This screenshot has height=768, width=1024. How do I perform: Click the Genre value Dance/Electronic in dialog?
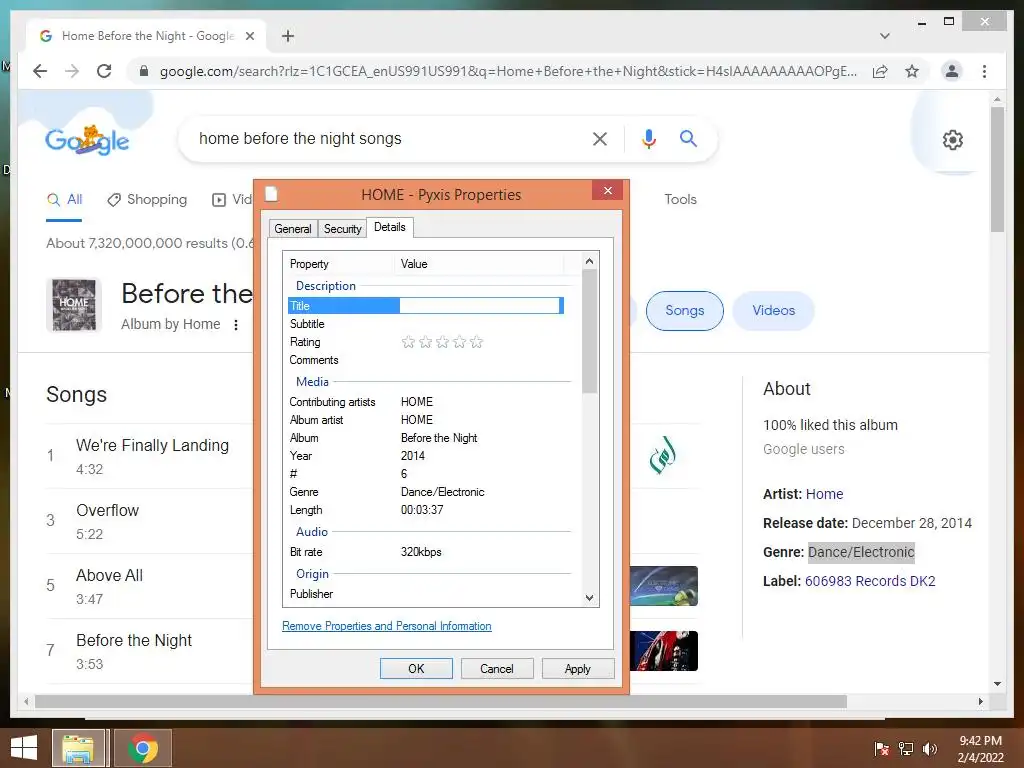(x=442, y=492)
